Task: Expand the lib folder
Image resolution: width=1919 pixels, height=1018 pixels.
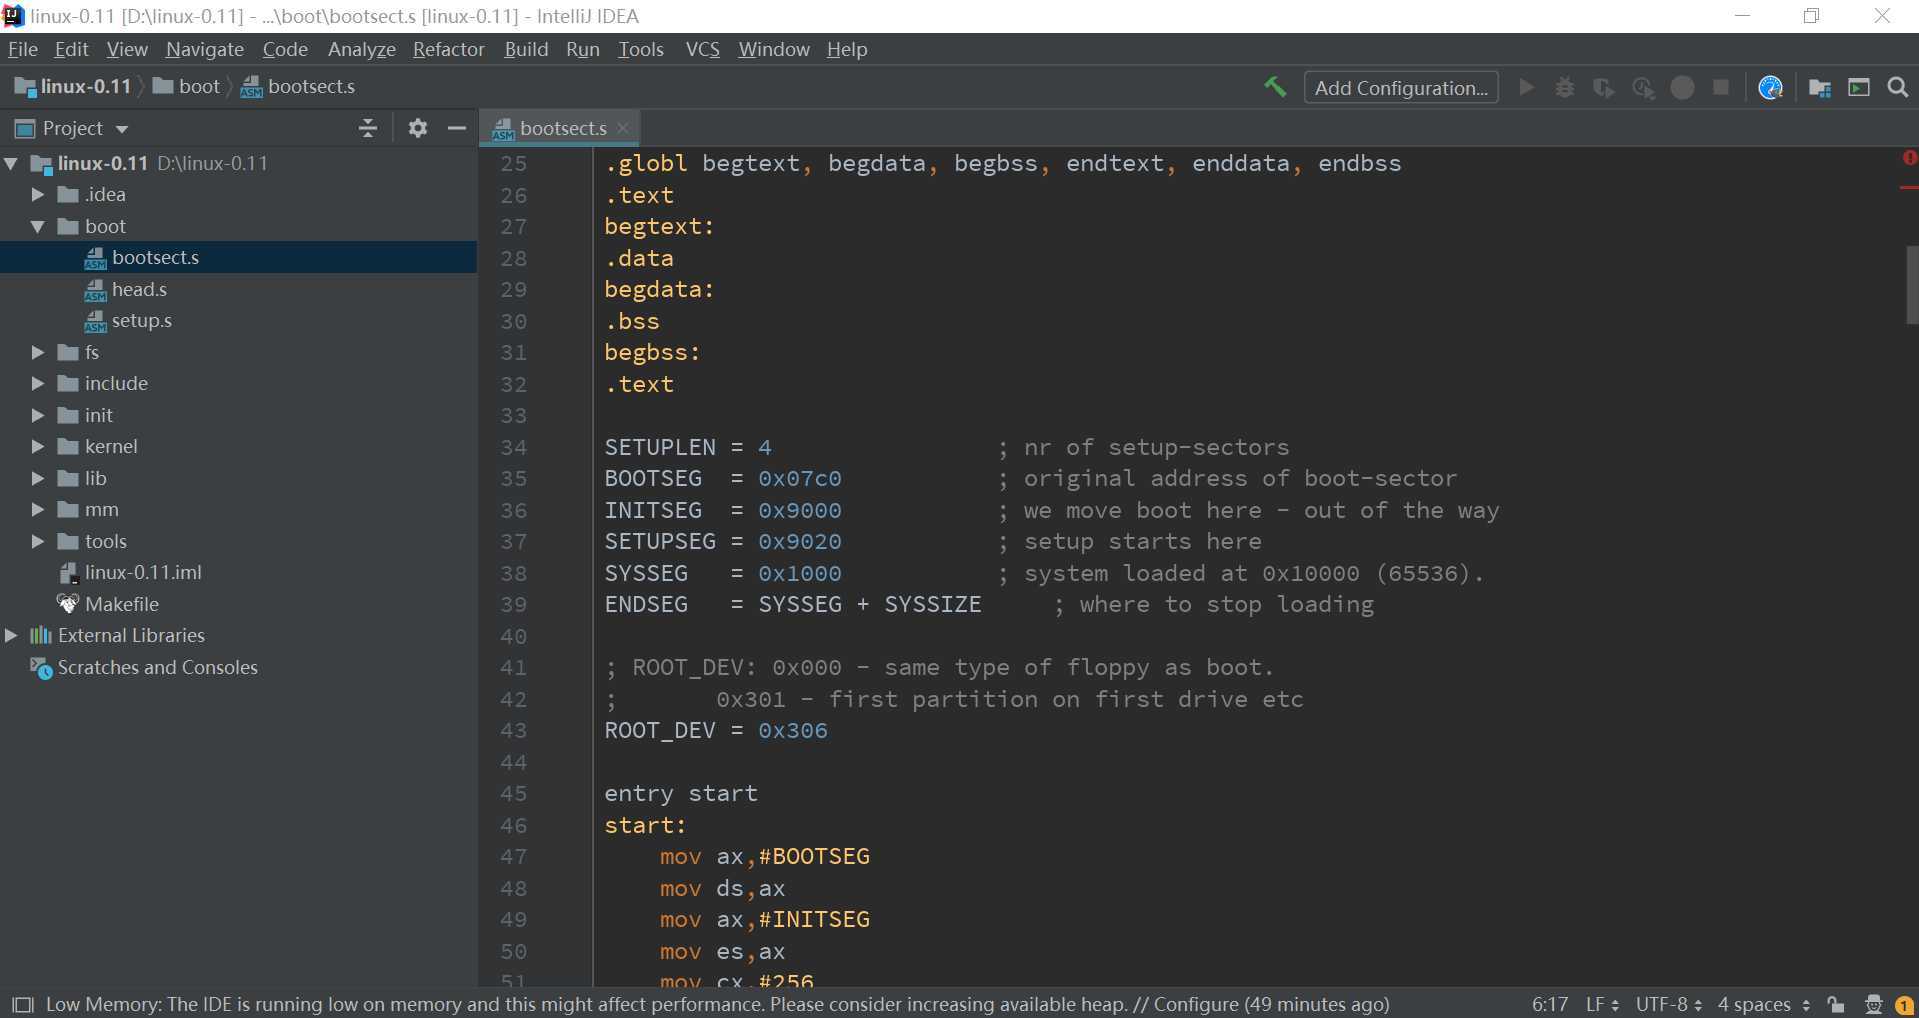Action: (x=38, y=478)
